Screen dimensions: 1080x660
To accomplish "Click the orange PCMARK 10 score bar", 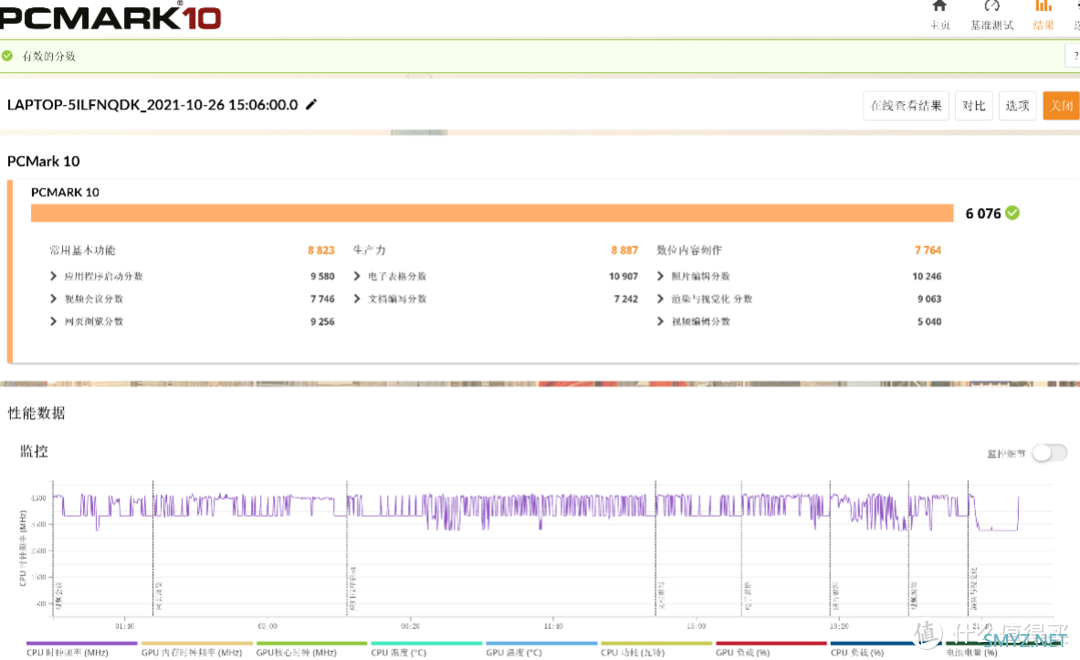I will click(x=492, y=213).
